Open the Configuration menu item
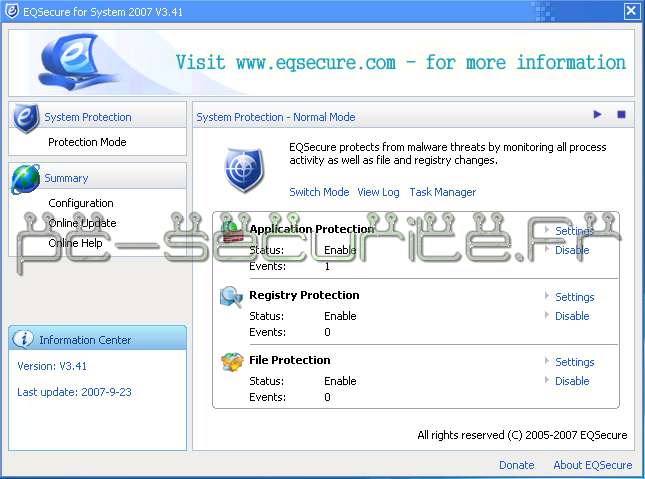This screenshot has height=479, width=645. pos(81,203)
